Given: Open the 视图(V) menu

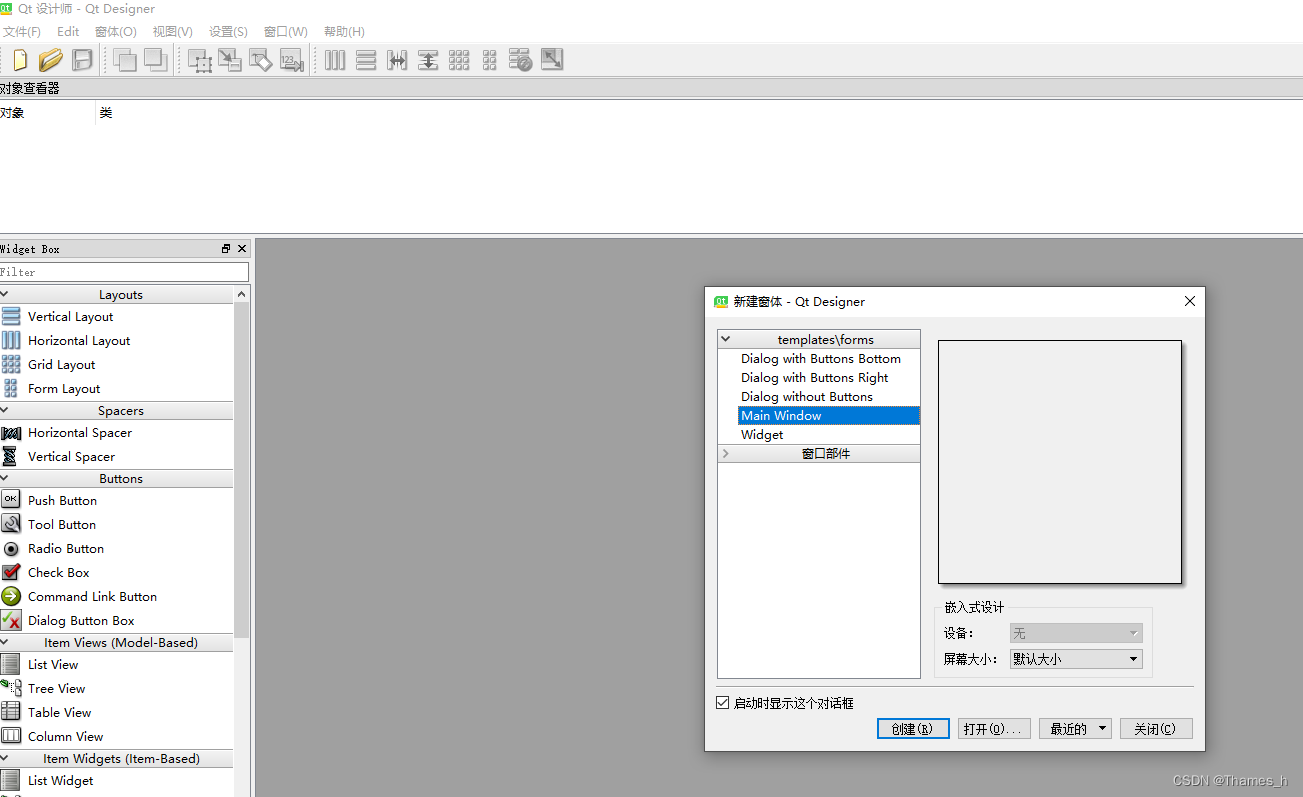Looking at the screenshot, I should coord(173,32).
